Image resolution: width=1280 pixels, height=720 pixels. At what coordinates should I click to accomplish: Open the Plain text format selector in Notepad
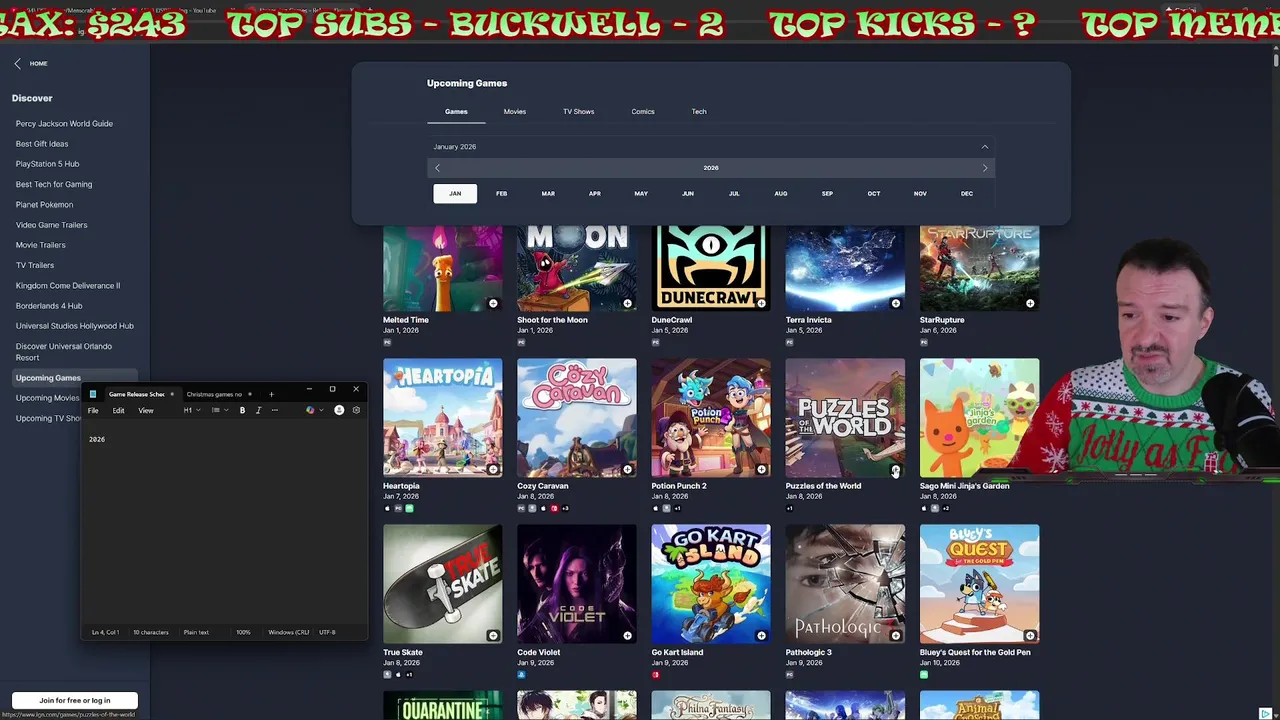(x=196, y=632)
